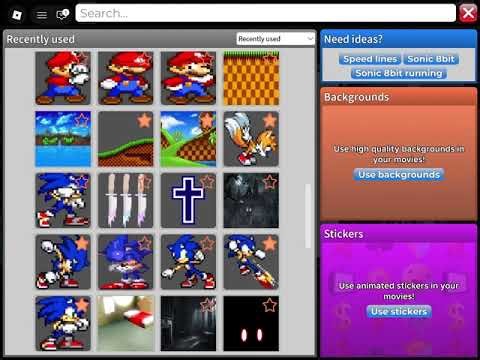Favorite the red eyes image star
The height and width of the screenshot is (360, 480).
[x=270, y=305]
